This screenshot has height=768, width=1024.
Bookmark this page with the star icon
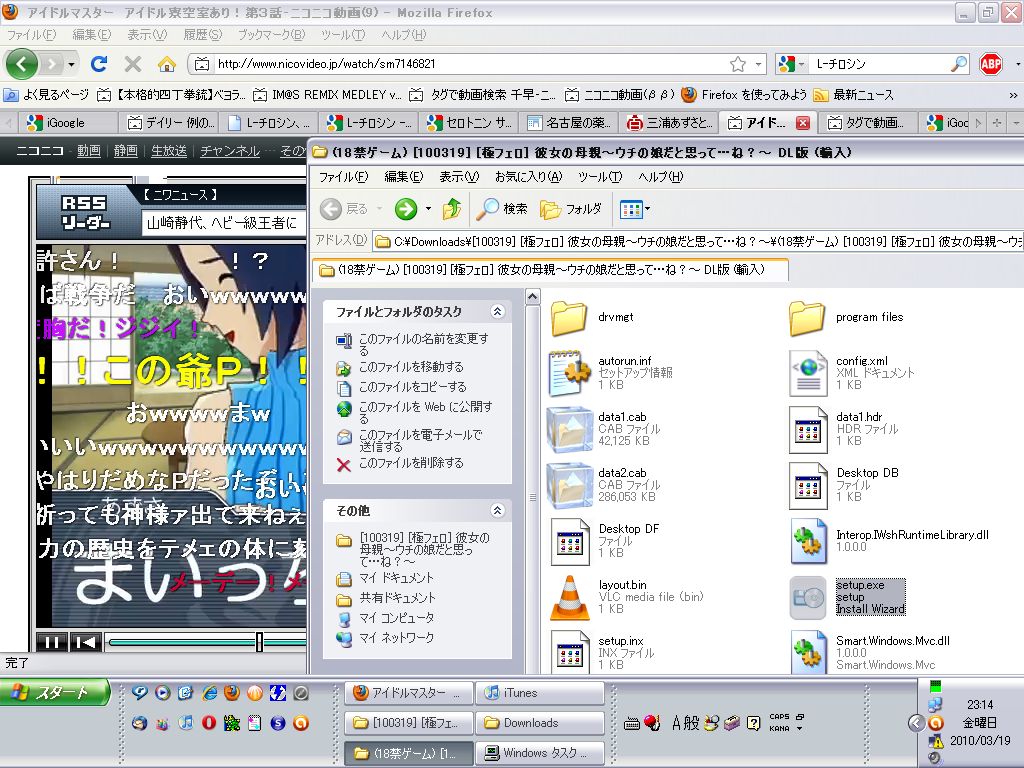[738, 64]
